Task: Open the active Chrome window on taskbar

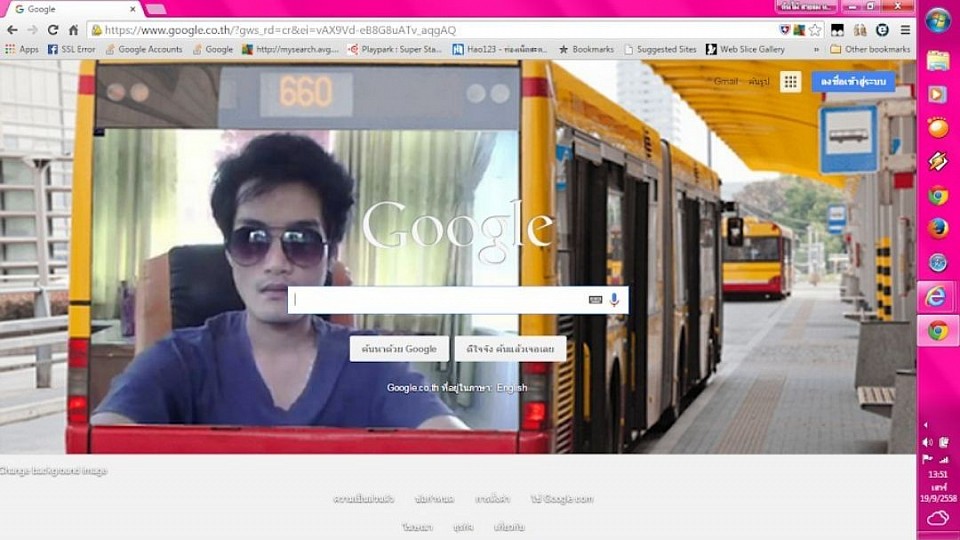Action: (x=936, y=331)
